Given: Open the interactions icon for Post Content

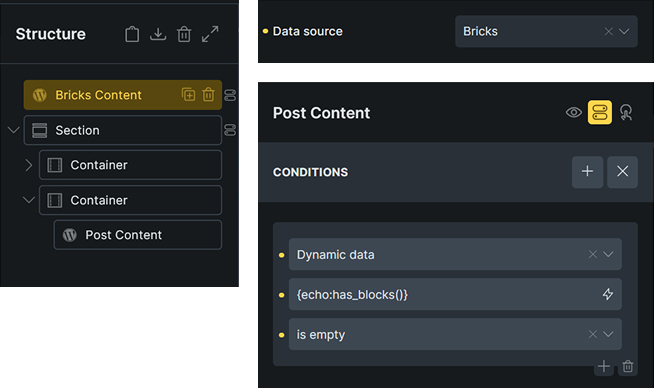Looking at the screenshot, I should [x=626, y=113].
